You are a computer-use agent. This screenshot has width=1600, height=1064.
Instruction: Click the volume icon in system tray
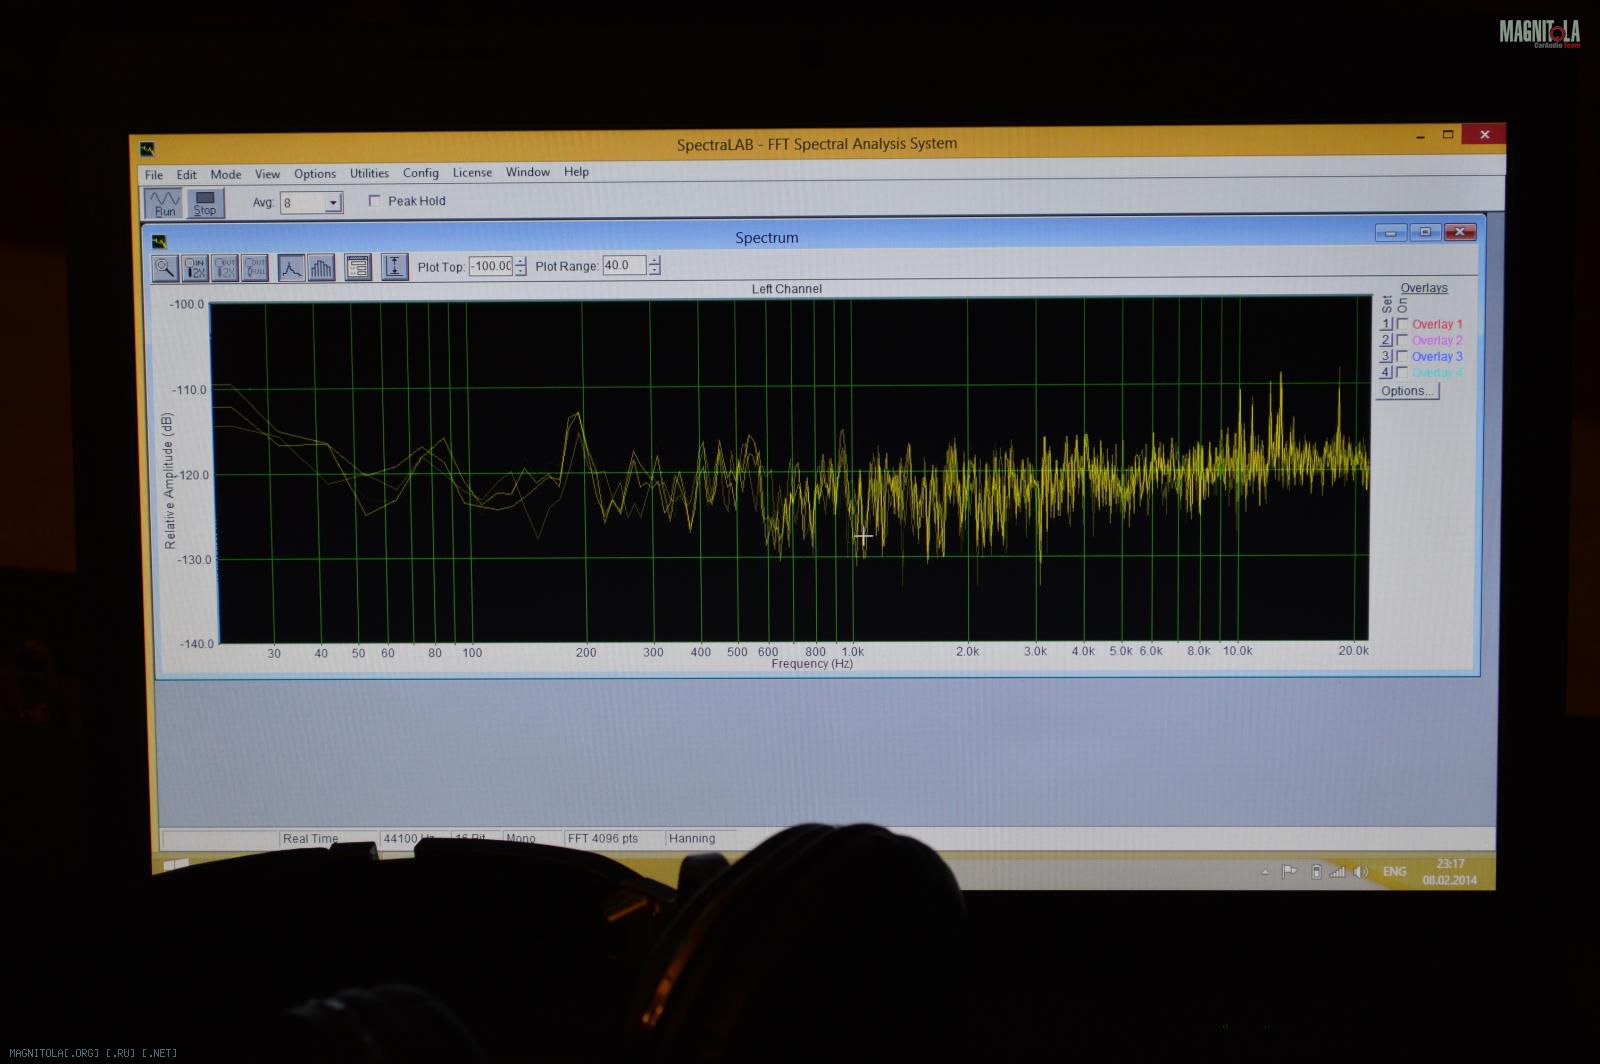pyautogui.click(x=1360, y=872)
